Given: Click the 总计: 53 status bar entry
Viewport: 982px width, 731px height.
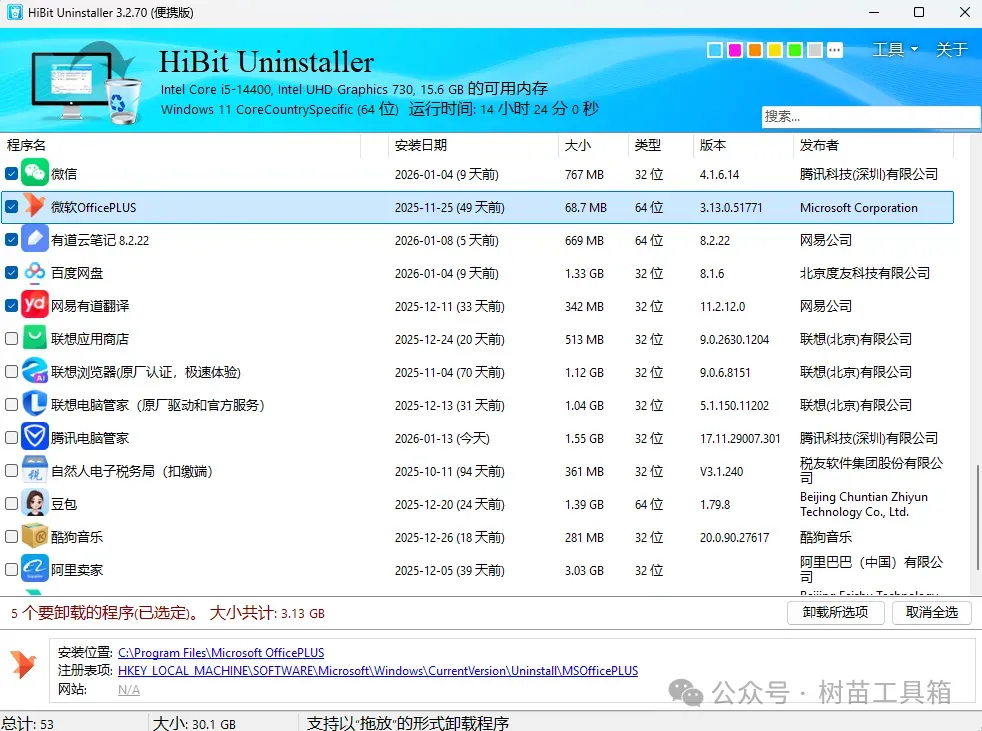Looking at the screenshot, I should pos(28,723).
